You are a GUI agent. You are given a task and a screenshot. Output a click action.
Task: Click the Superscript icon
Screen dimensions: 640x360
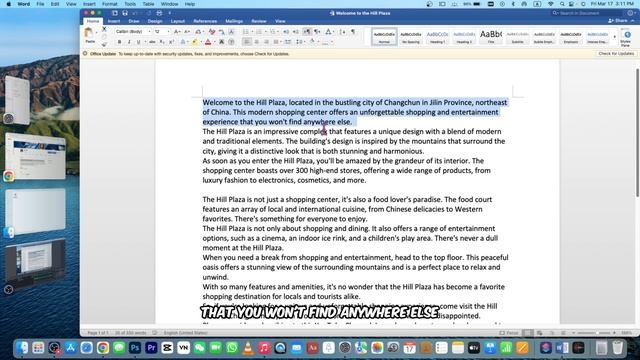pos(171,42)
